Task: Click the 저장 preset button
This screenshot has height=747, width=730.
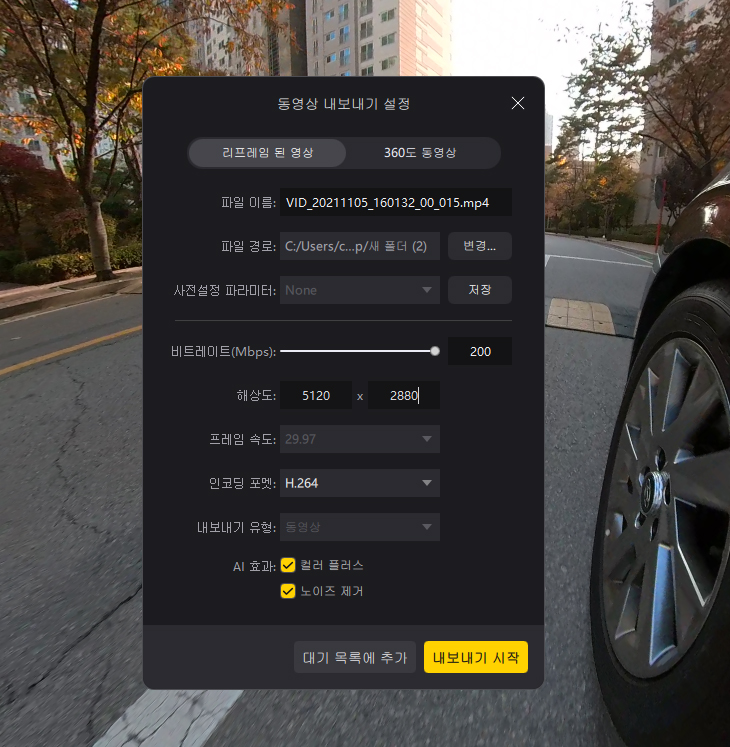Action: [479, 290]
